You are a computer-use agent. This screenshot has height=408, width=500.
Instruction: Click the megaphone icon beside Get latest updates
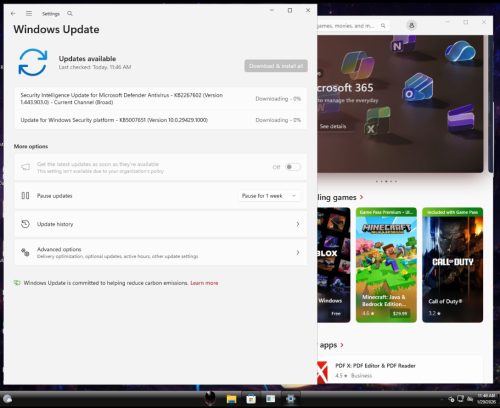click(25, 167)
